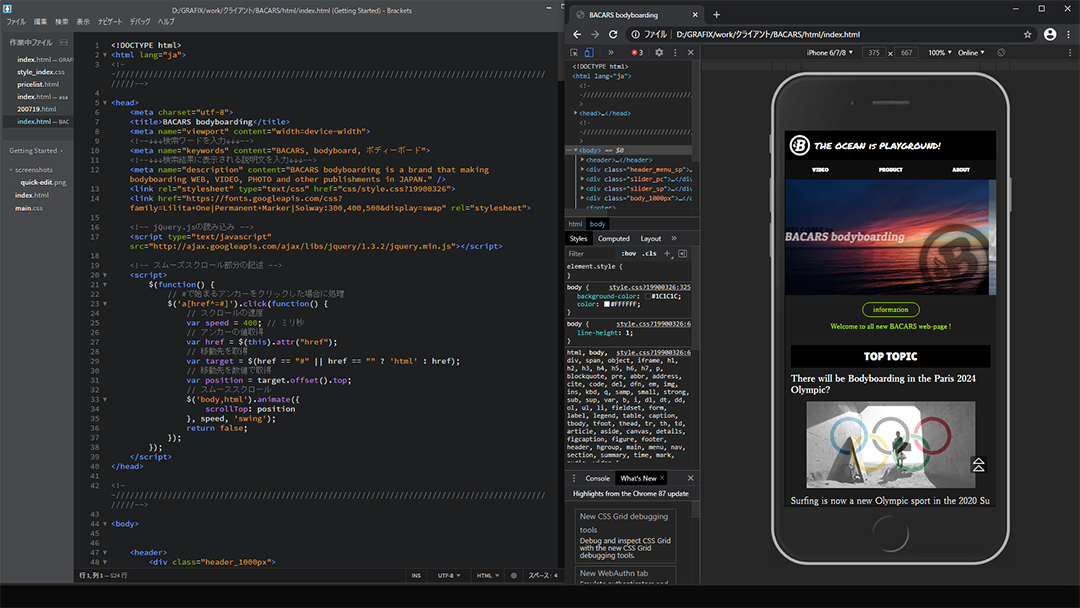Open the Online network throttling dropdown
Screen dimensions: 1080x608
(x=971, y=52)
